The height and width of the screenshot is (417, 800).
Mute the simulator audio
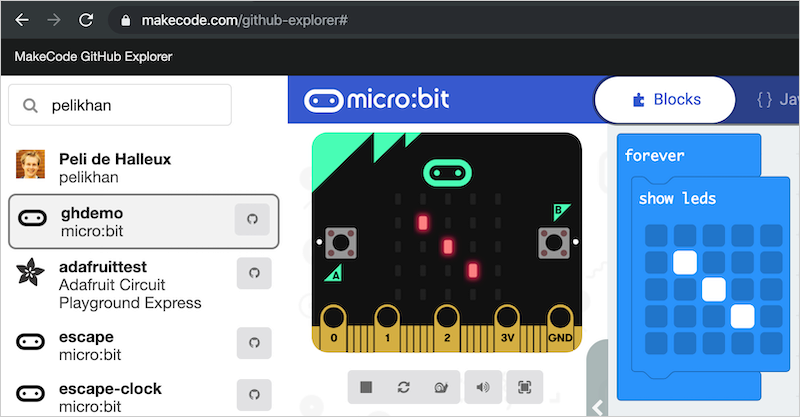[483, 387]
